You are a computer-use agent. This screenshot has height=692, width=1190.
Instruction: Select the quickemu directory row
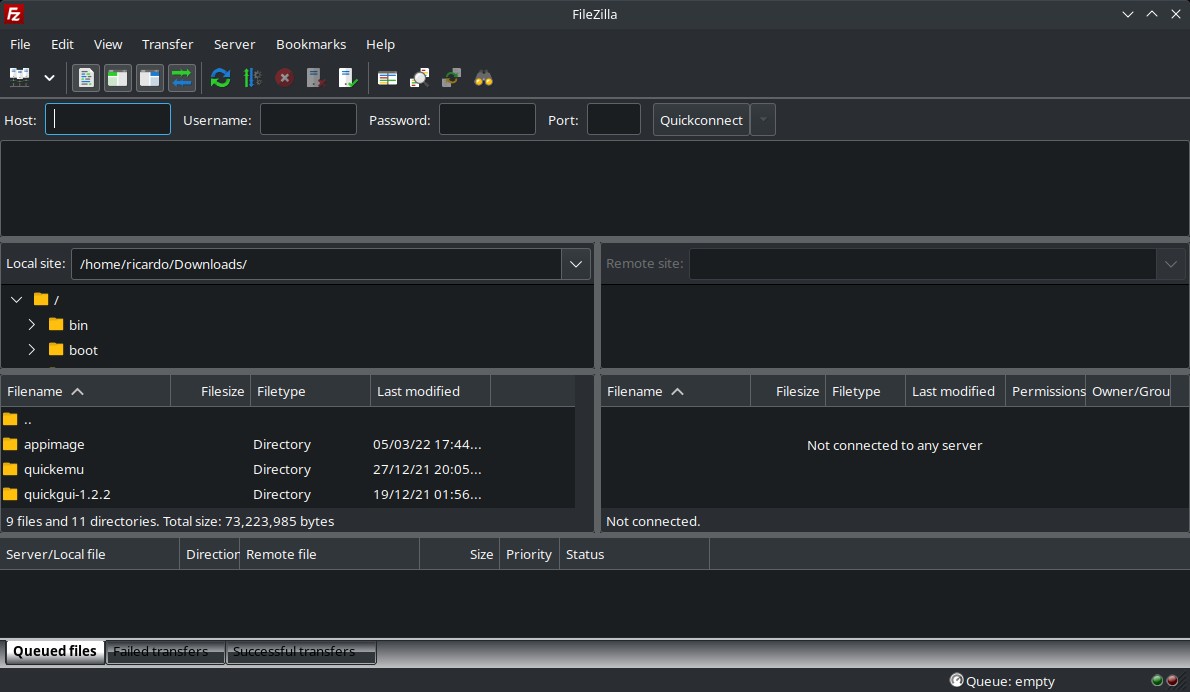coord(288,470)
